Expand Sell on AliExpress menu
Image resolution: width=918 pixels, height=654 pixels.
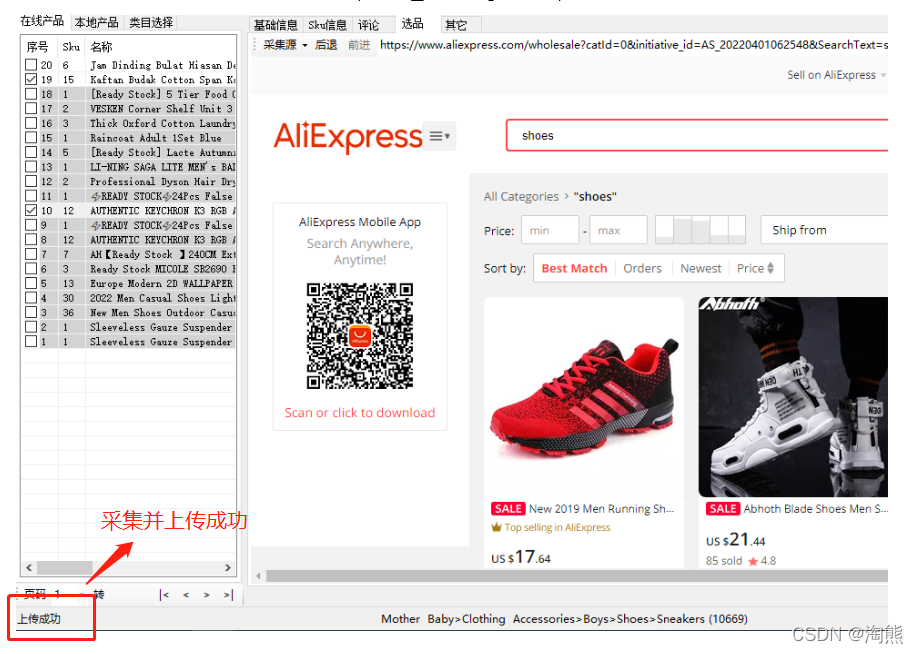tap(836, 75)
